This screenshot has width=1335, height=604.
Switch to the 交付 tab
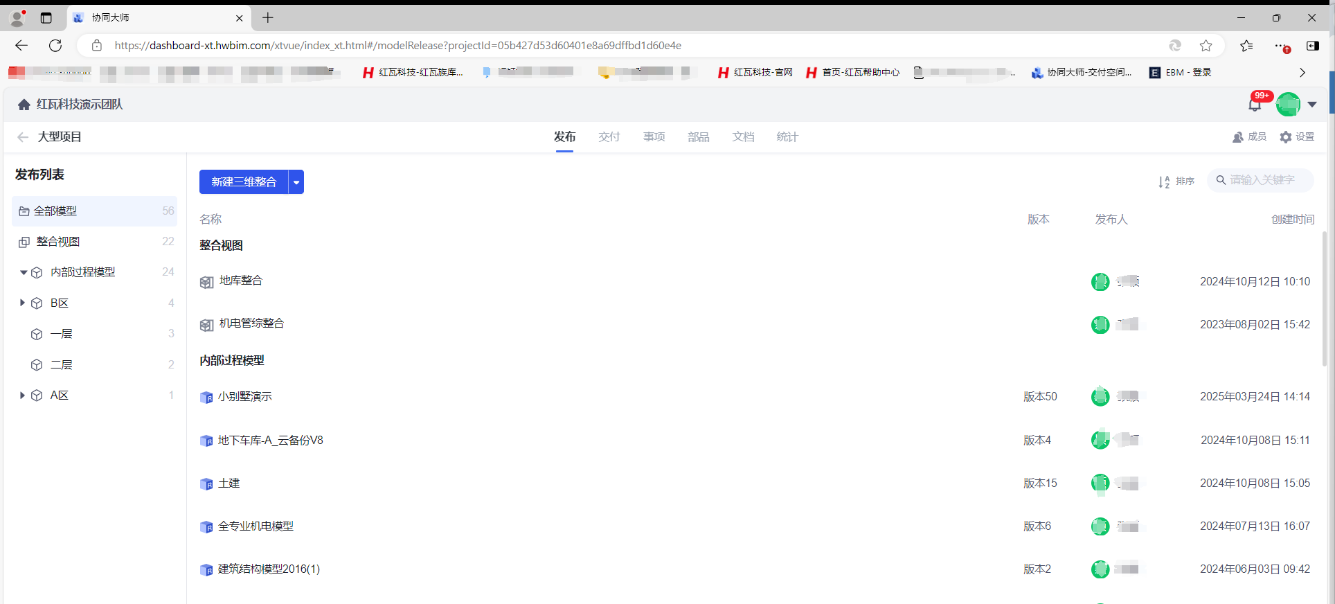(x=609, y=137)
